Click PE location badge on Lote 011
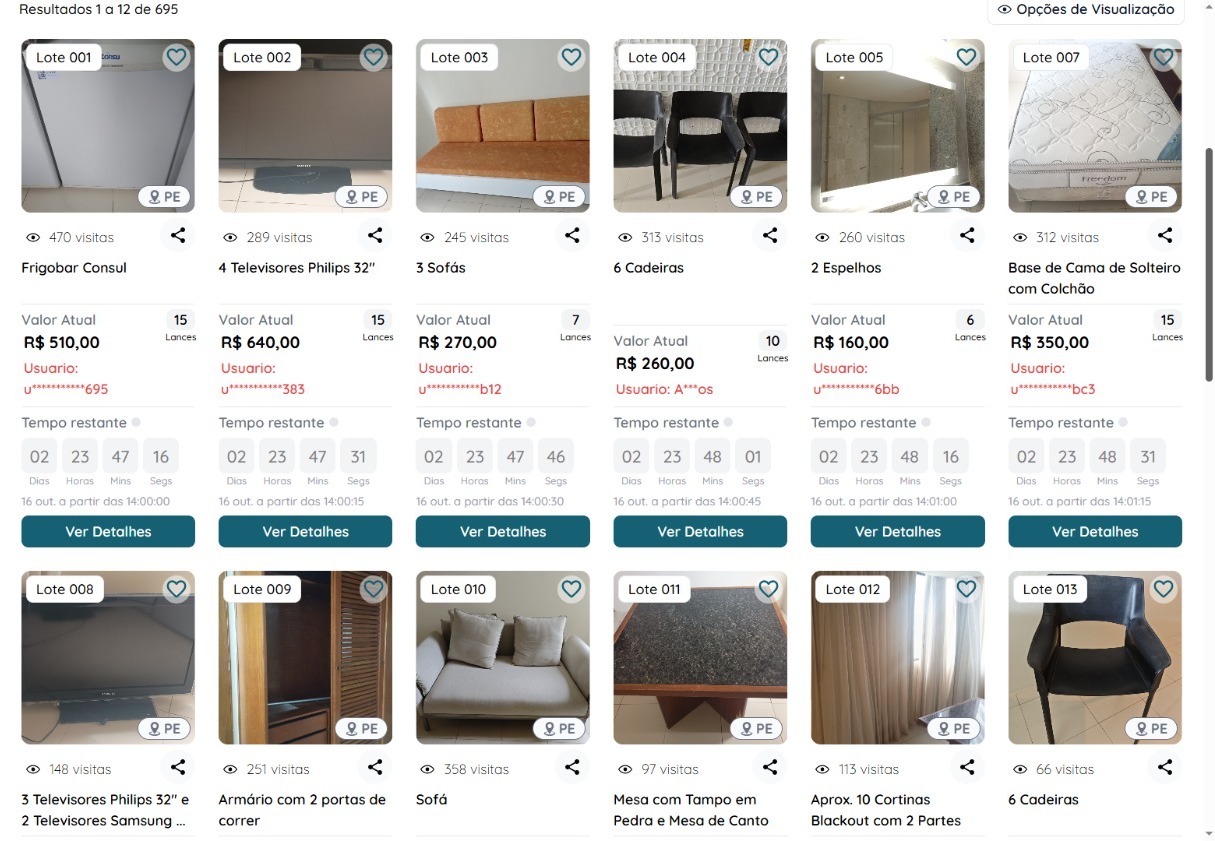This screenshot has height=841, width=1215. 756,729
